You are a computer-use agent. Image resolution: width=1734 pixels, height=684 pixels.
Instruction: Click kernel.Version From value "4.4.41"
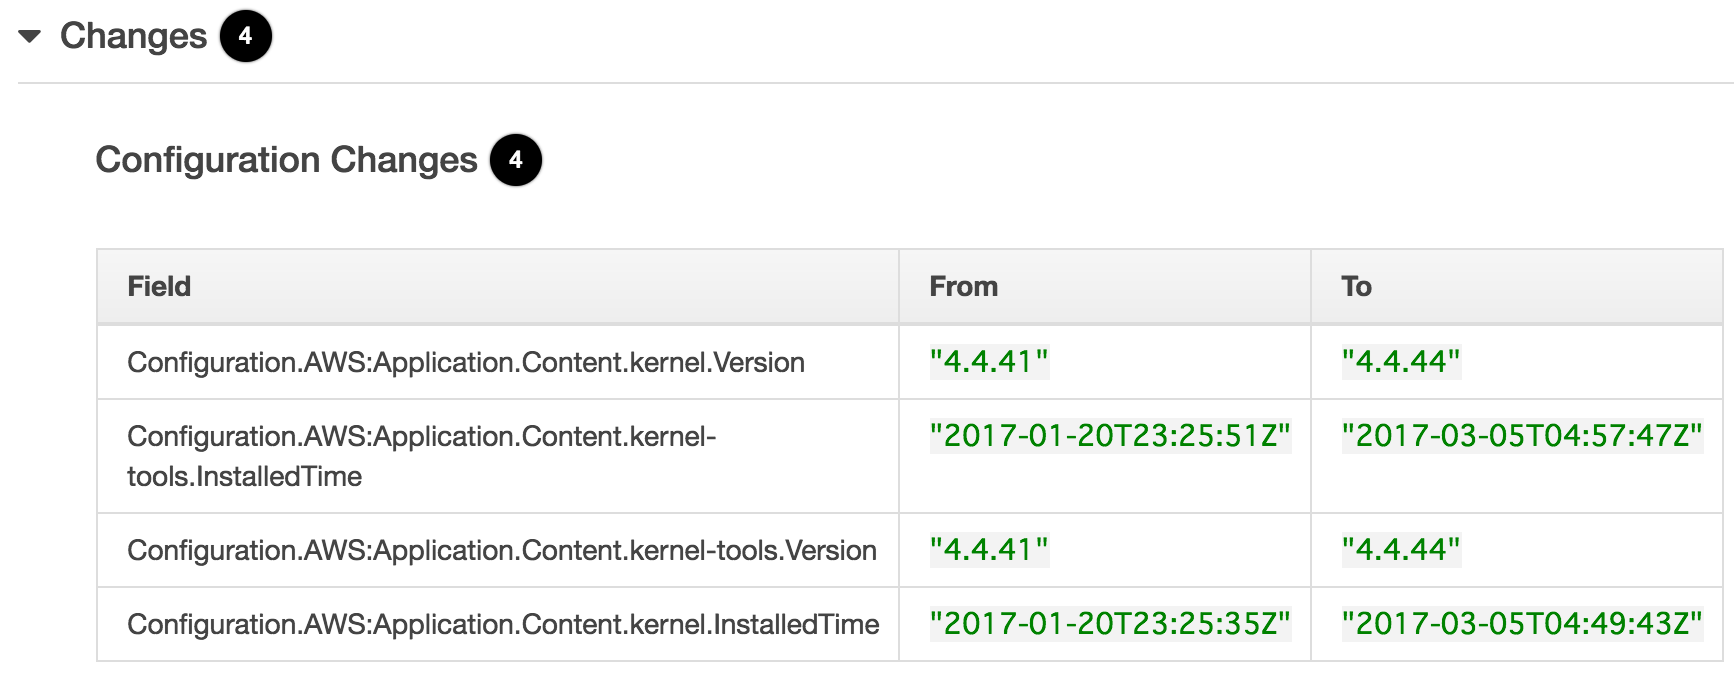click(989, 362)
